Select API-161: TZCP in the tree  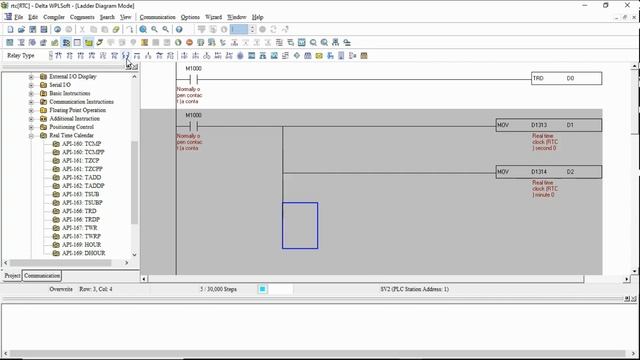click(80, 160)
